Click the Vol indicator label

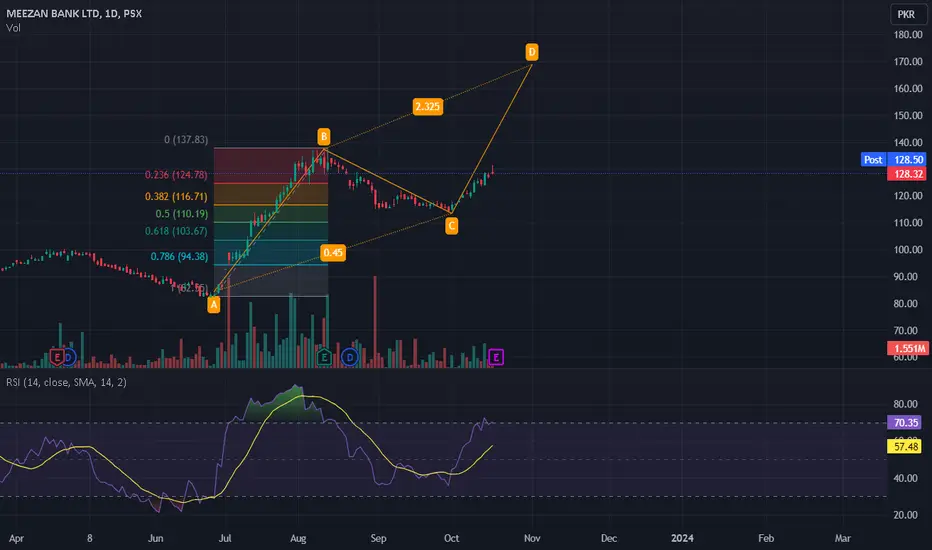pyautogui.click(x=13, y=28)
